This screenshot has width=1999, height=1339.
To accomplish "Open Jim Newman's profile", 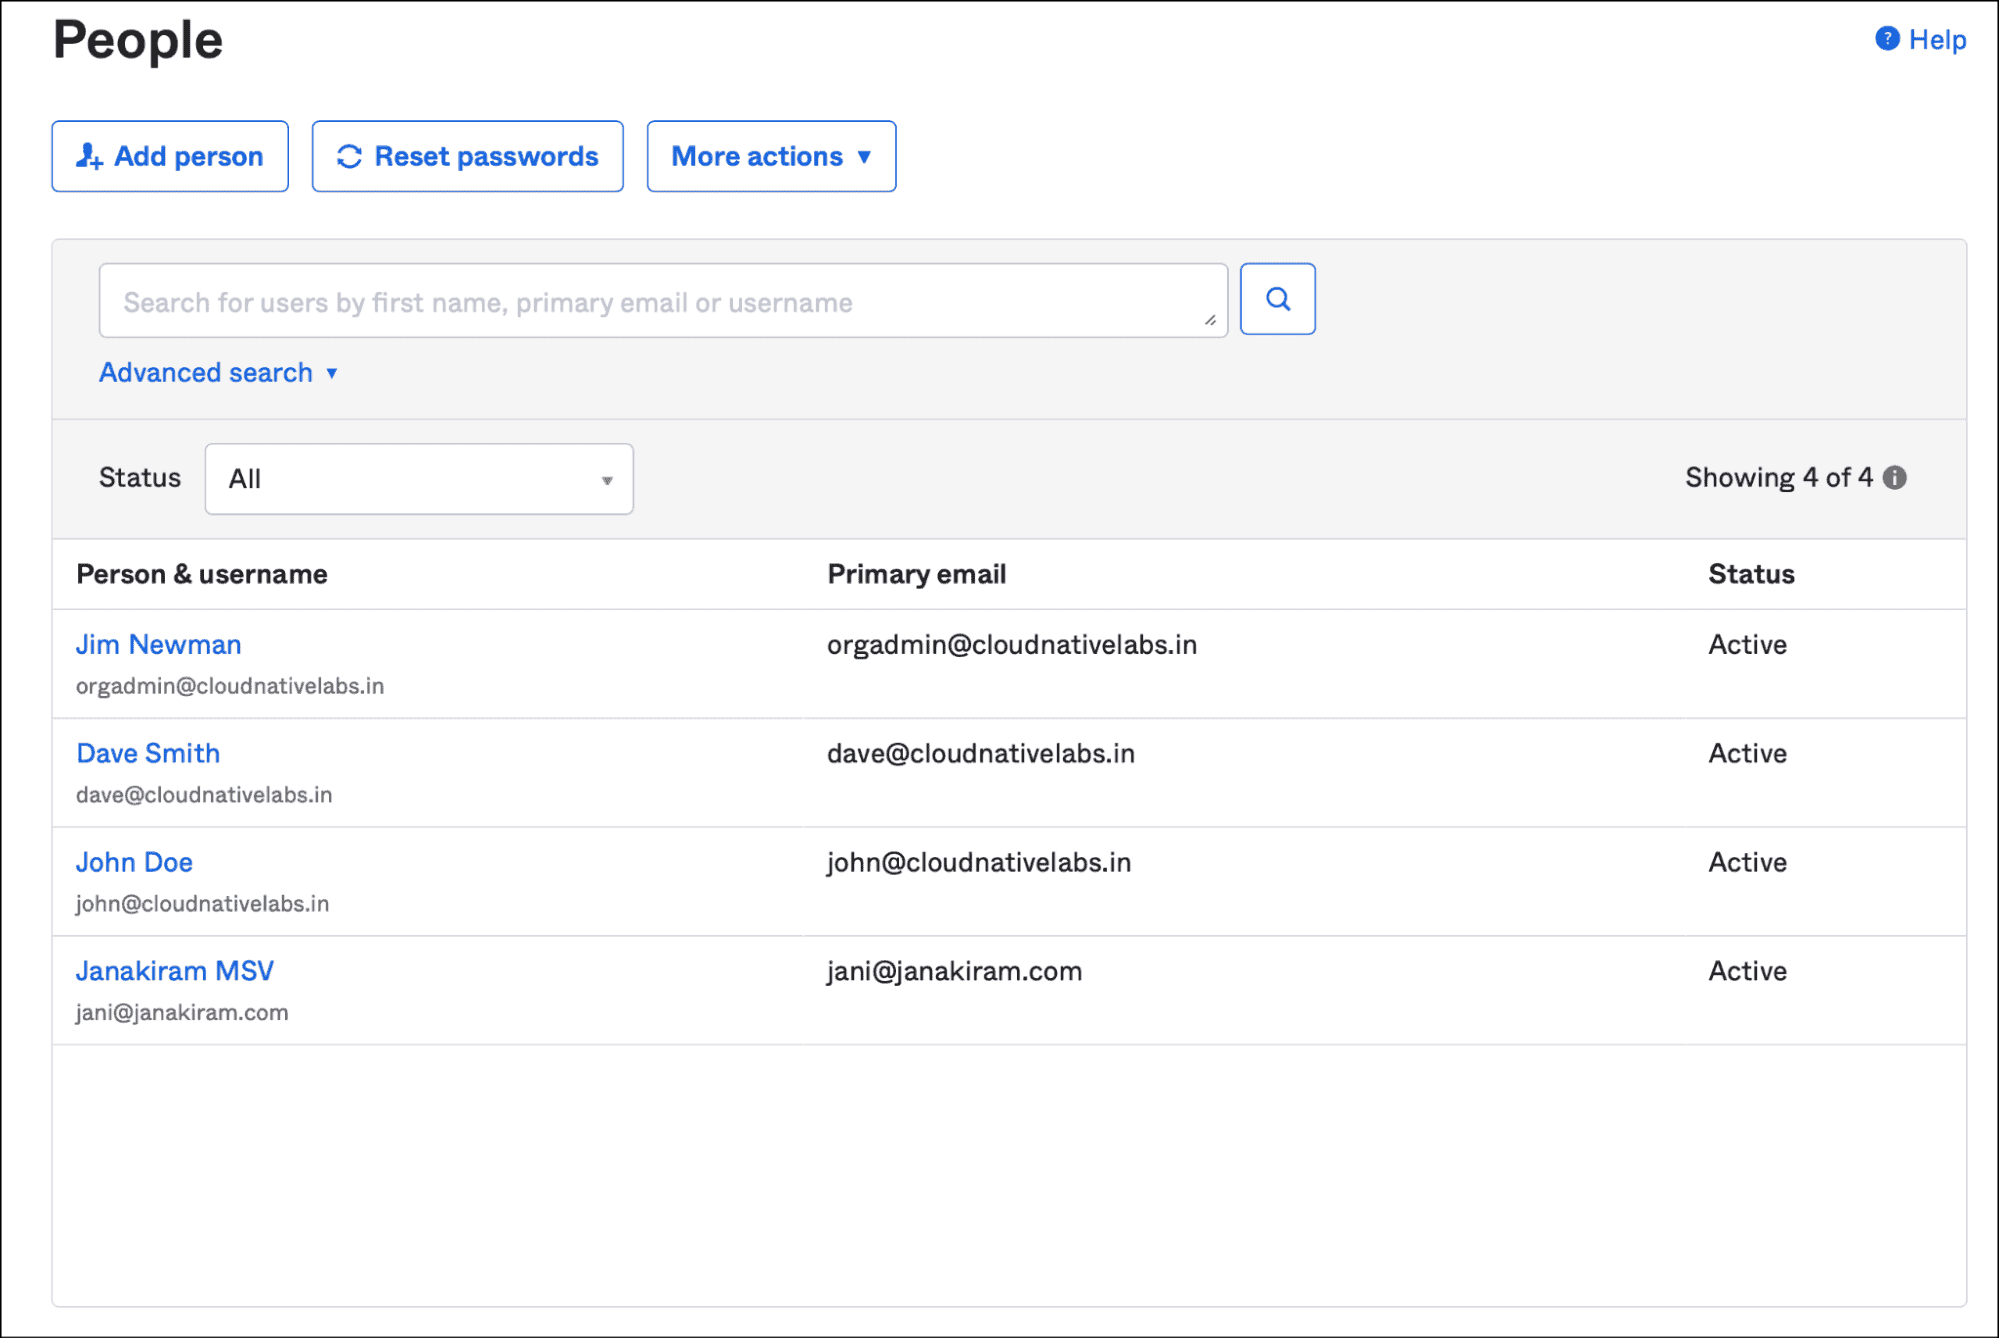I will click(159, 645).
